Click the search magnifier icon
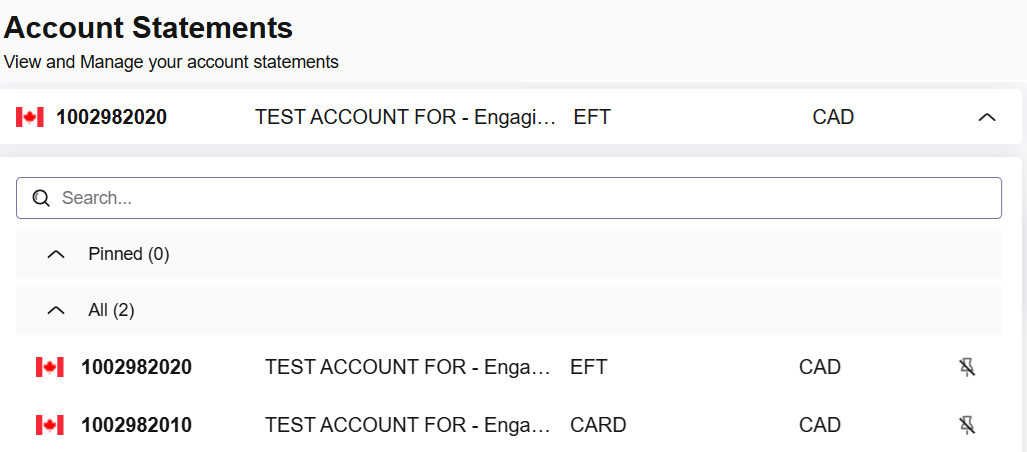This screenshot has height=452, width=1027. [41, 198]
